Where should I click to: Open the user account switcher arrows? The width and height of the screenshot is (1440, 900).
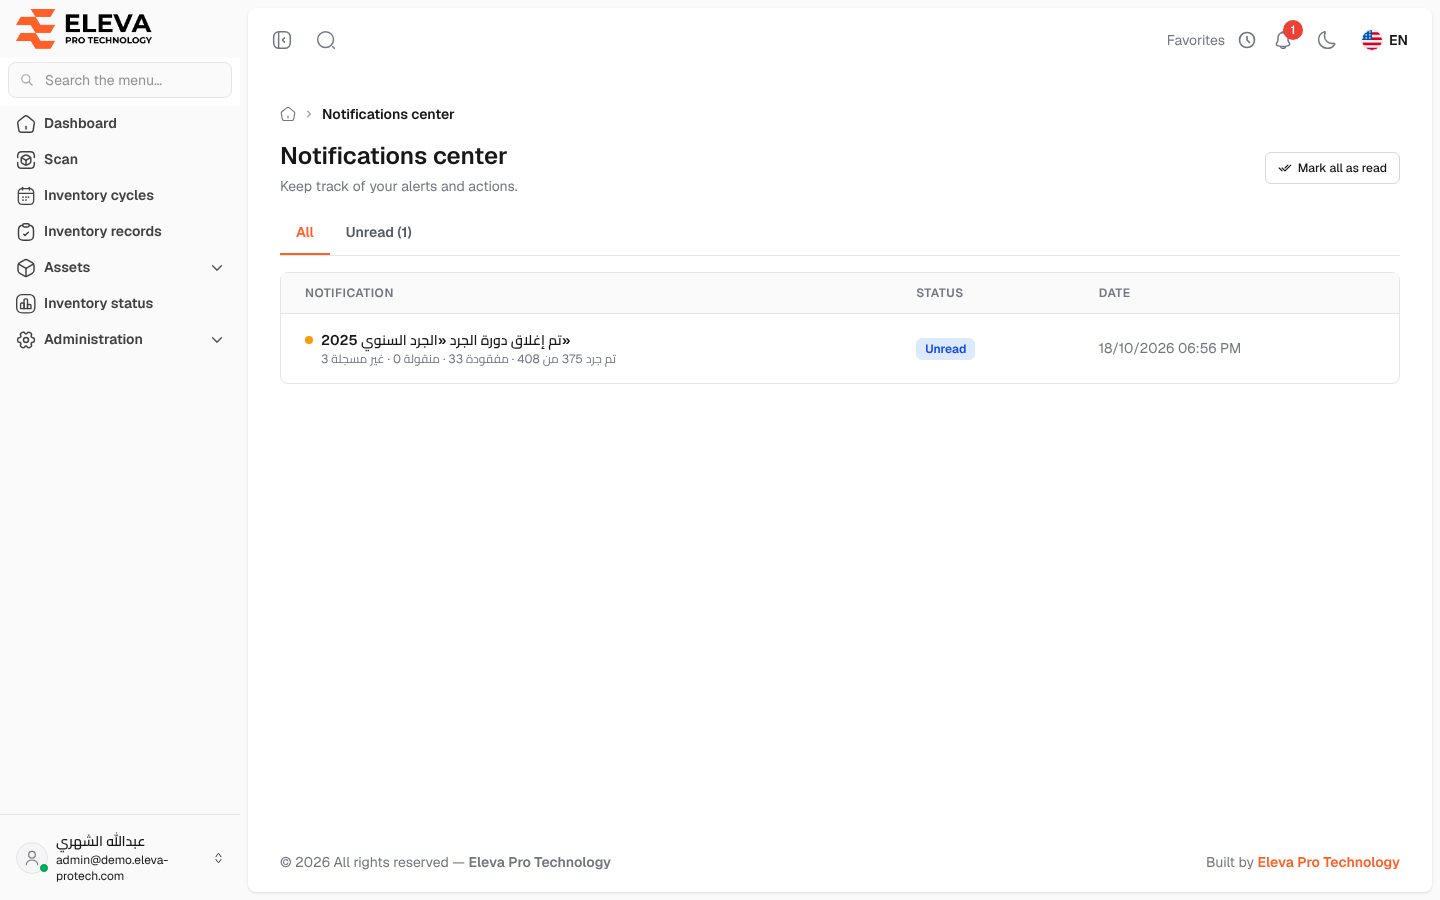coord(218,858)
